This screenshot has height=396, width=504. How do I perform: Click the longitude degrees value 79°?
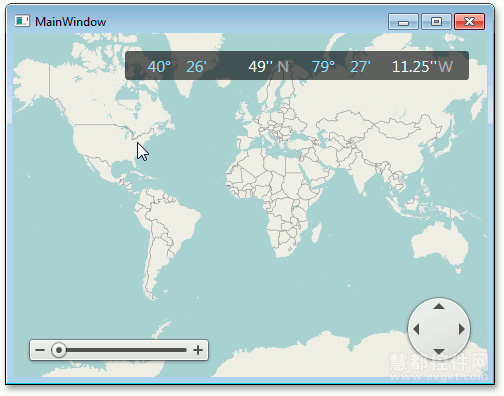point(323,67)
